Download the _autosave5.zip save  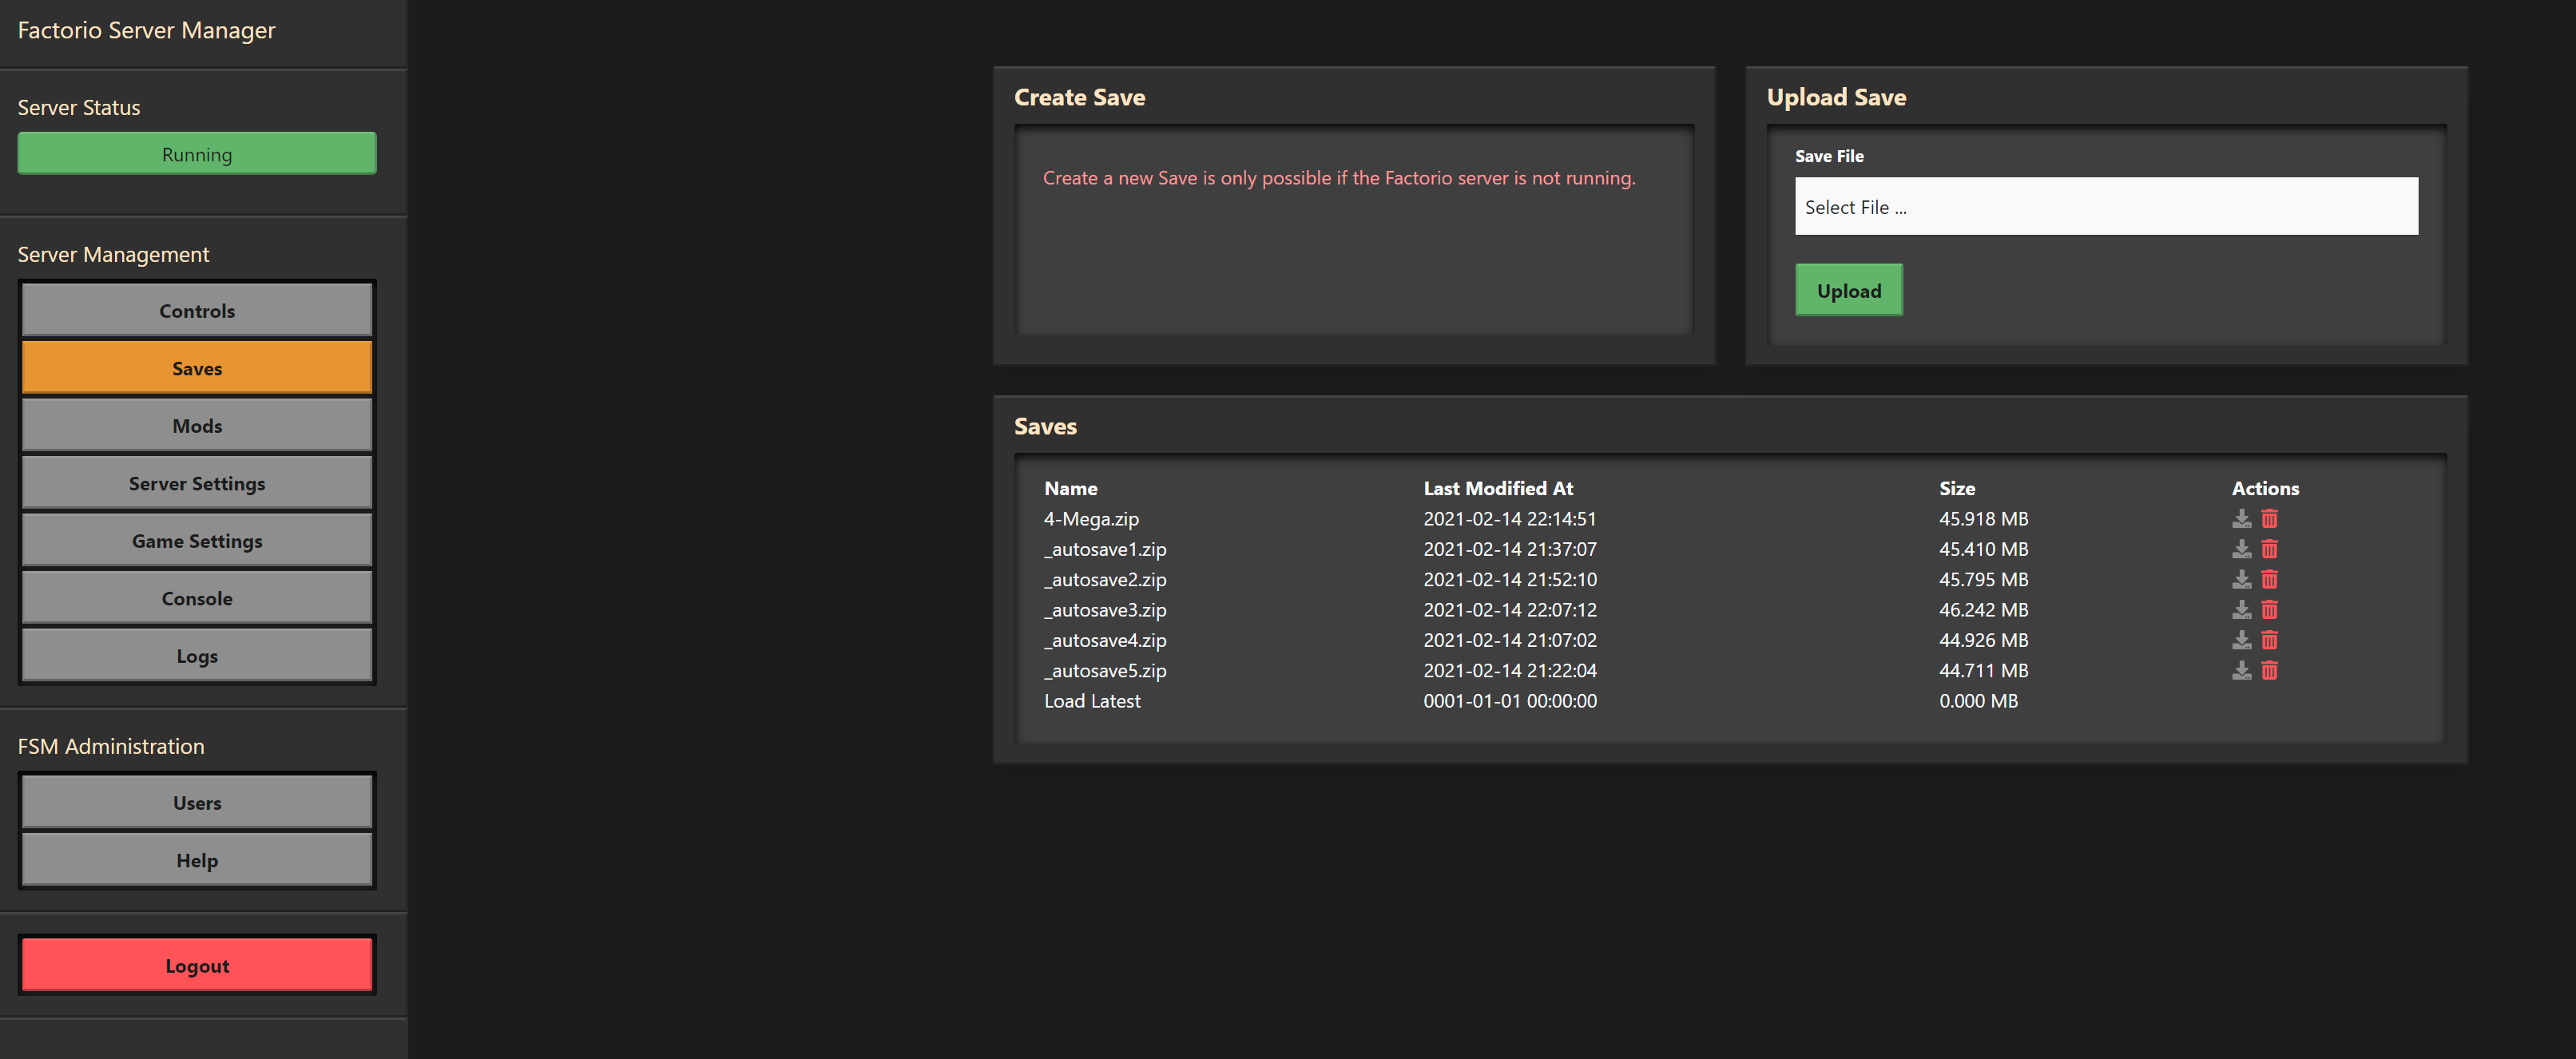[x=2241, y=671]
